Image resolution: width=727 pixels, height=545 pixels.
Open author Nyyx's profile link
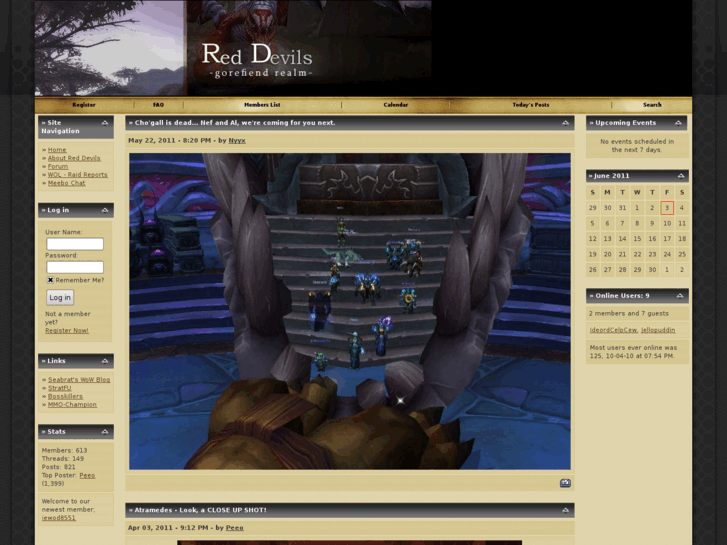[237, 141]
